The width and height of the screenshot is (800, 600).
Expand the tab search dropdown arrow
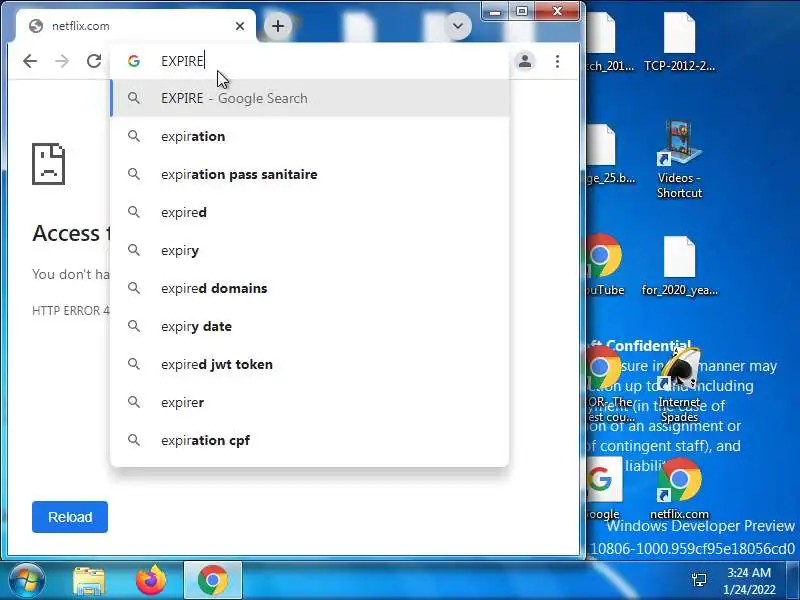458,26
